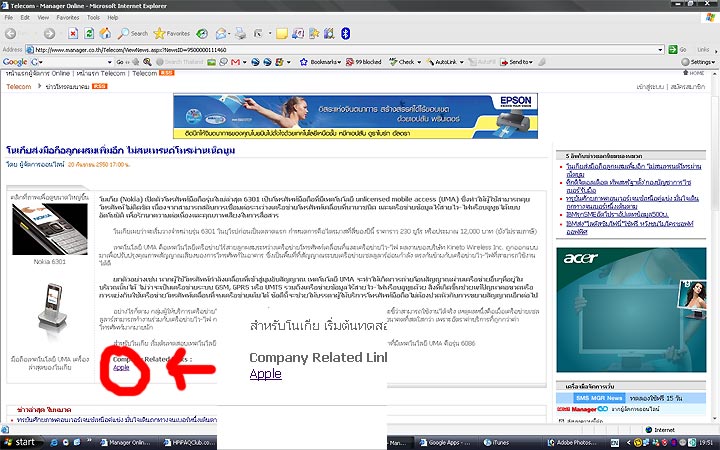Click the Telecom breadcrumb link in orange
720x450 pixels.
tap(19, 86)
